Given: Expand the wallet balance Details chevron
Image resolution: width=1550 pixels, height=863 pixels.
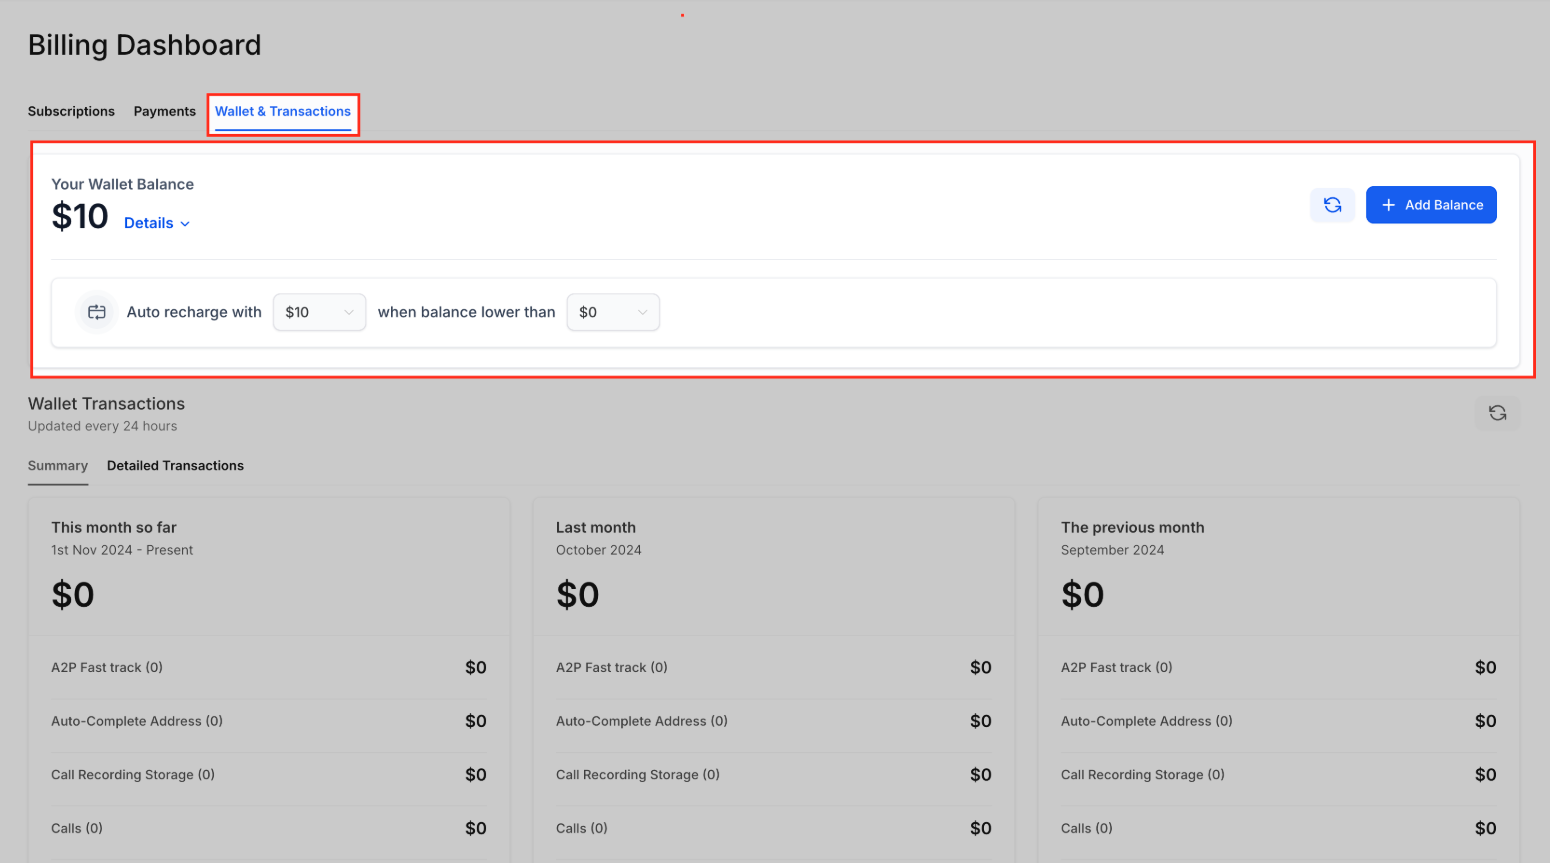Looking at the screenshot, I should tap(185, 224).
